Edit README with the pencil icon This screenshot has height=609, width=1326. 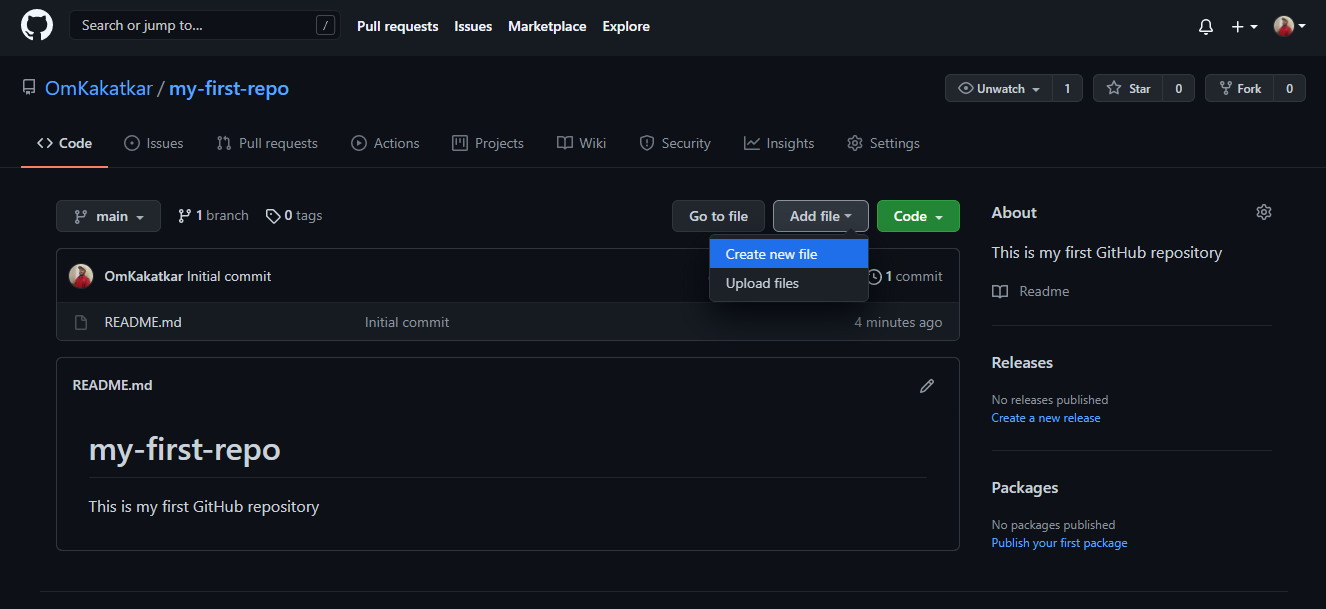coord(927,386)
